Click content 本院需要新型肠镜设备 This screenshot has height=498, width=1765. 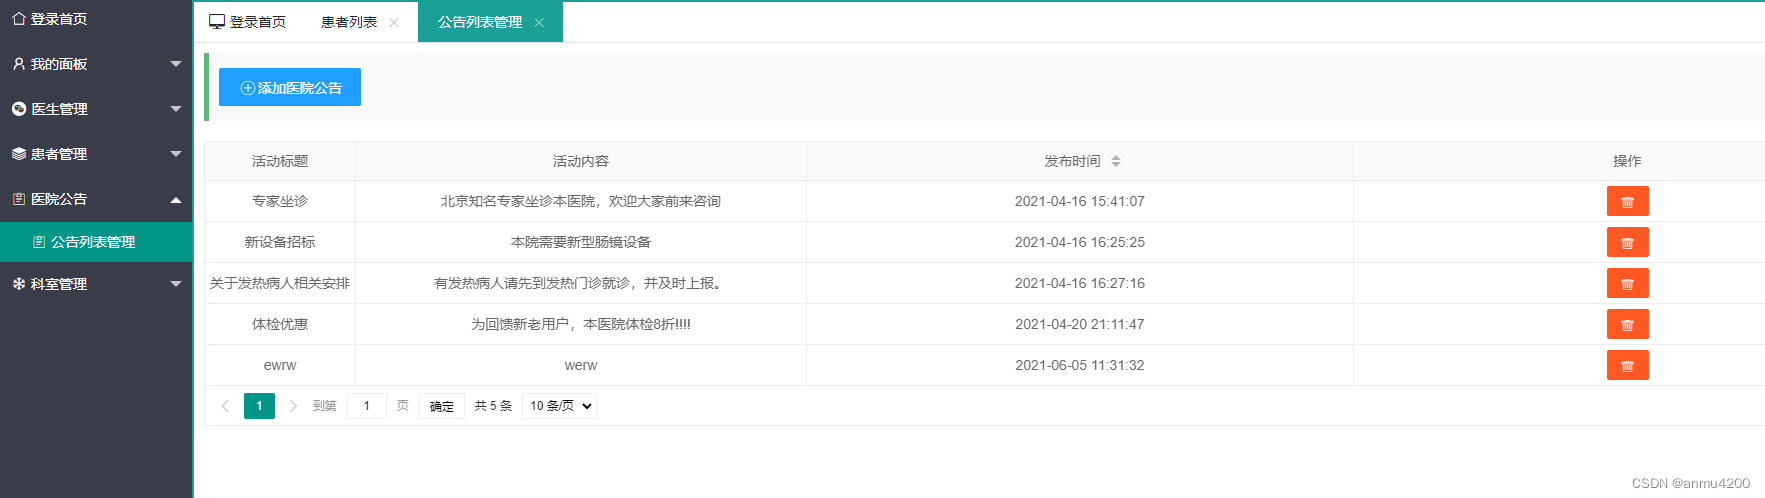pos(581,242)
